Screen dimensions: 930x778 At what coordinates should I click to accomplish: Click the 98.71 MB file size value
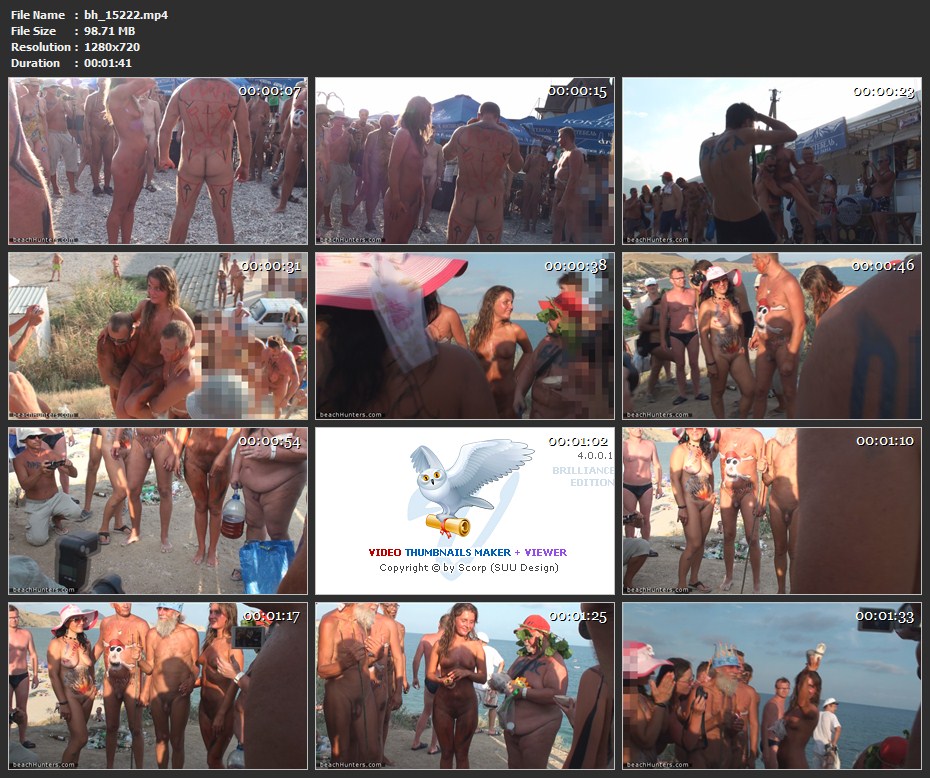[109, 31]
